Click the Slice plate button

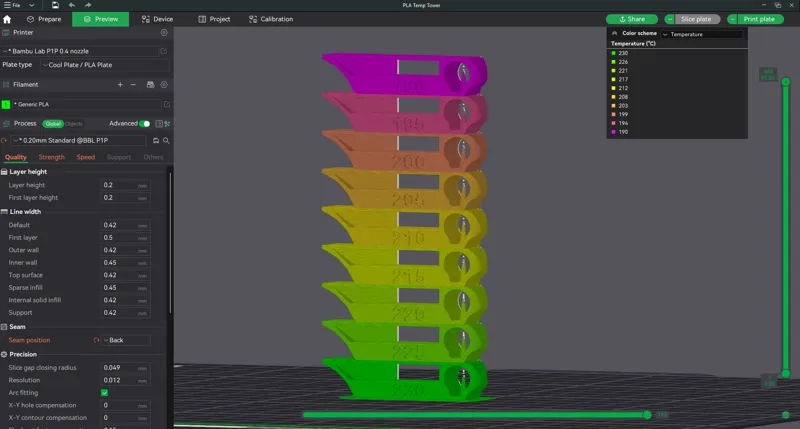click(696, 19)
